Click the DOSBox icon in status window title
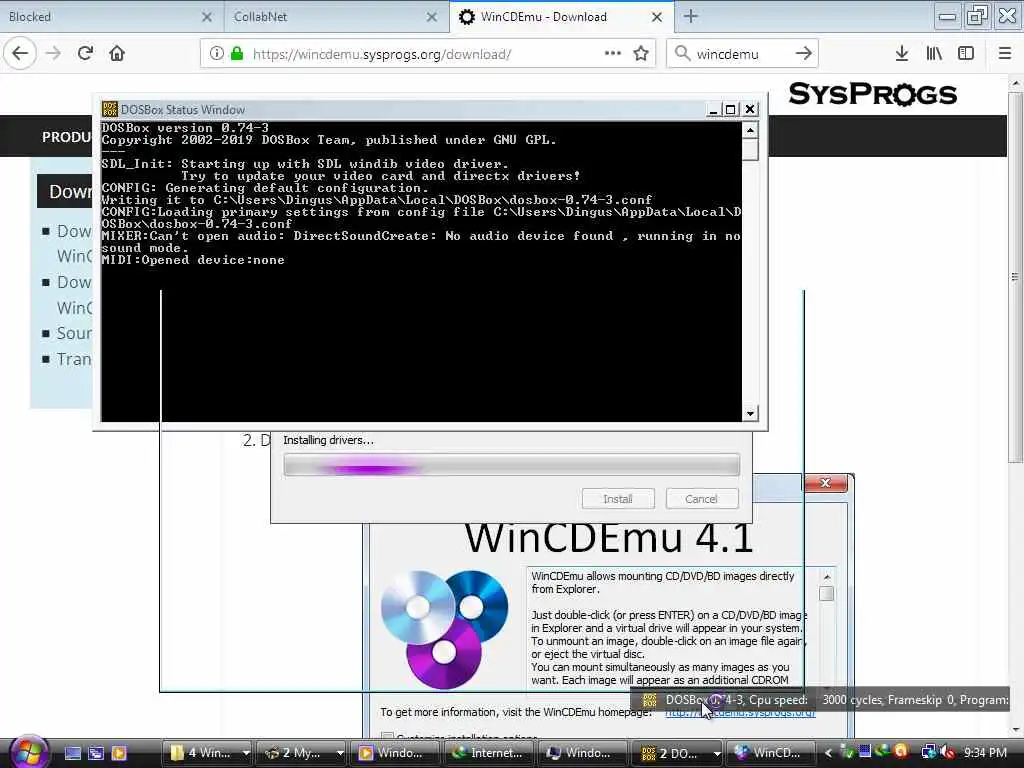1024x768 pixels. 109,109
